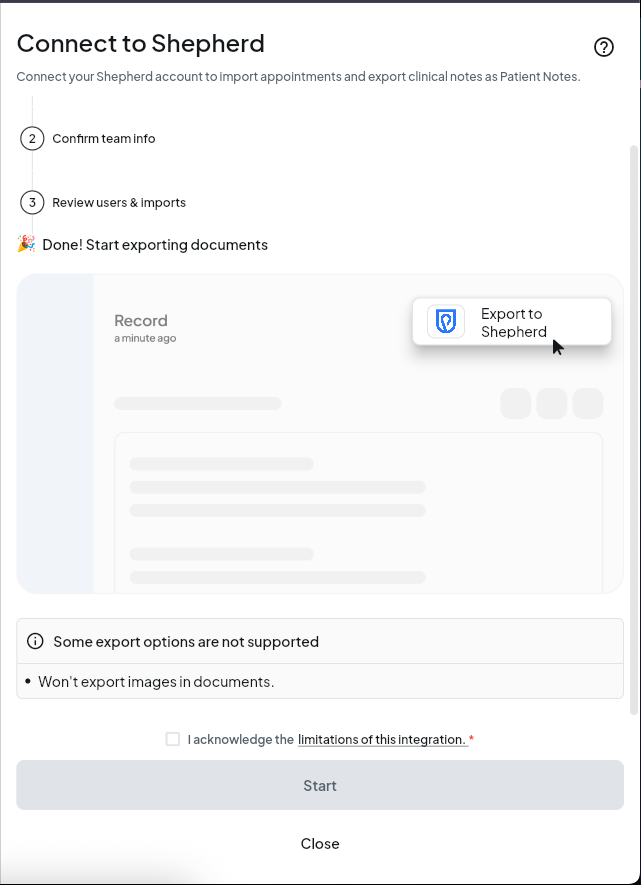Image resolution: width=641 pixels, height=885 pixels.
Task: Select step 2 circle Confirm team info
Action: pyautogui.click(x=32, y=138)
